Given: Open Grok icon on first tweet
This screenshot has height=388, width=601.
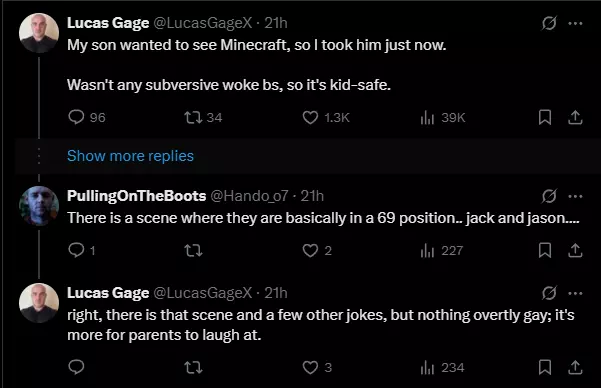Looking at the screenshot, I should coord(549,23).
